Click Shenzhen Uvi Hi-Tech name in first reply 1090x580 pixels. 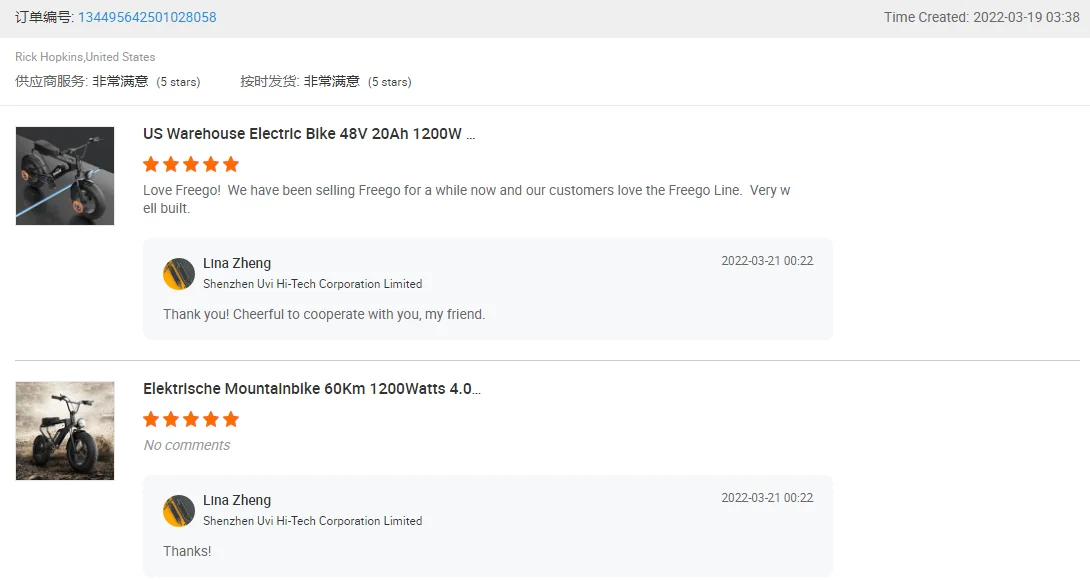312,284
